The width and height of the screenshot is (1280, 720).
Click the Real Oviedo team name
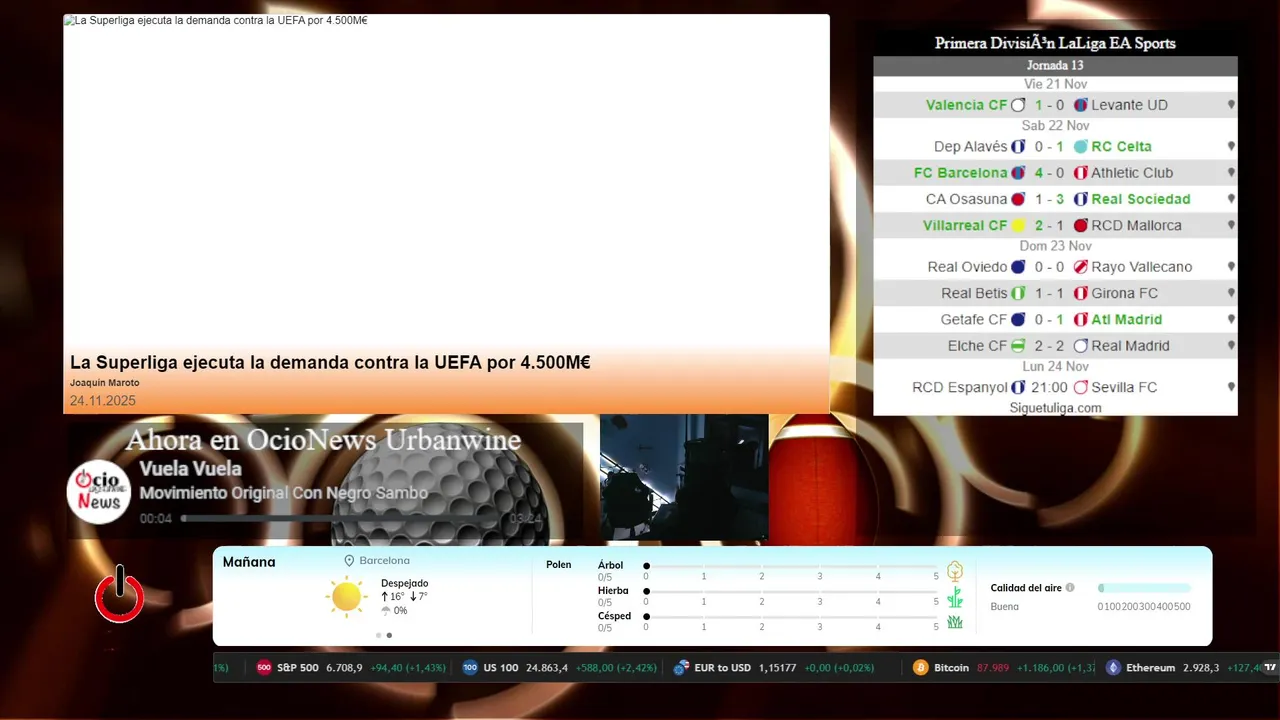pos(967,267)
